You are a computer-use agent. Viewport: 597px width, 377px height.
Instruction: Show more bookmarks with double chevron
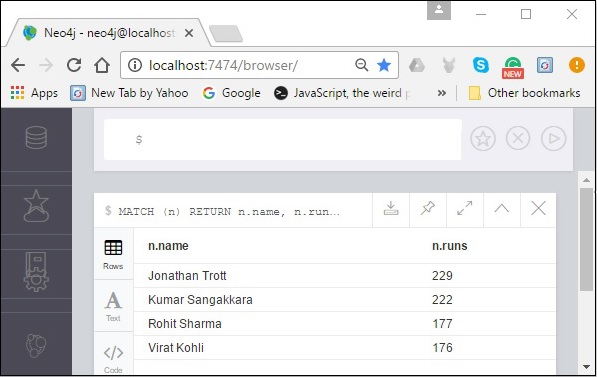click(x=442, y=93)
